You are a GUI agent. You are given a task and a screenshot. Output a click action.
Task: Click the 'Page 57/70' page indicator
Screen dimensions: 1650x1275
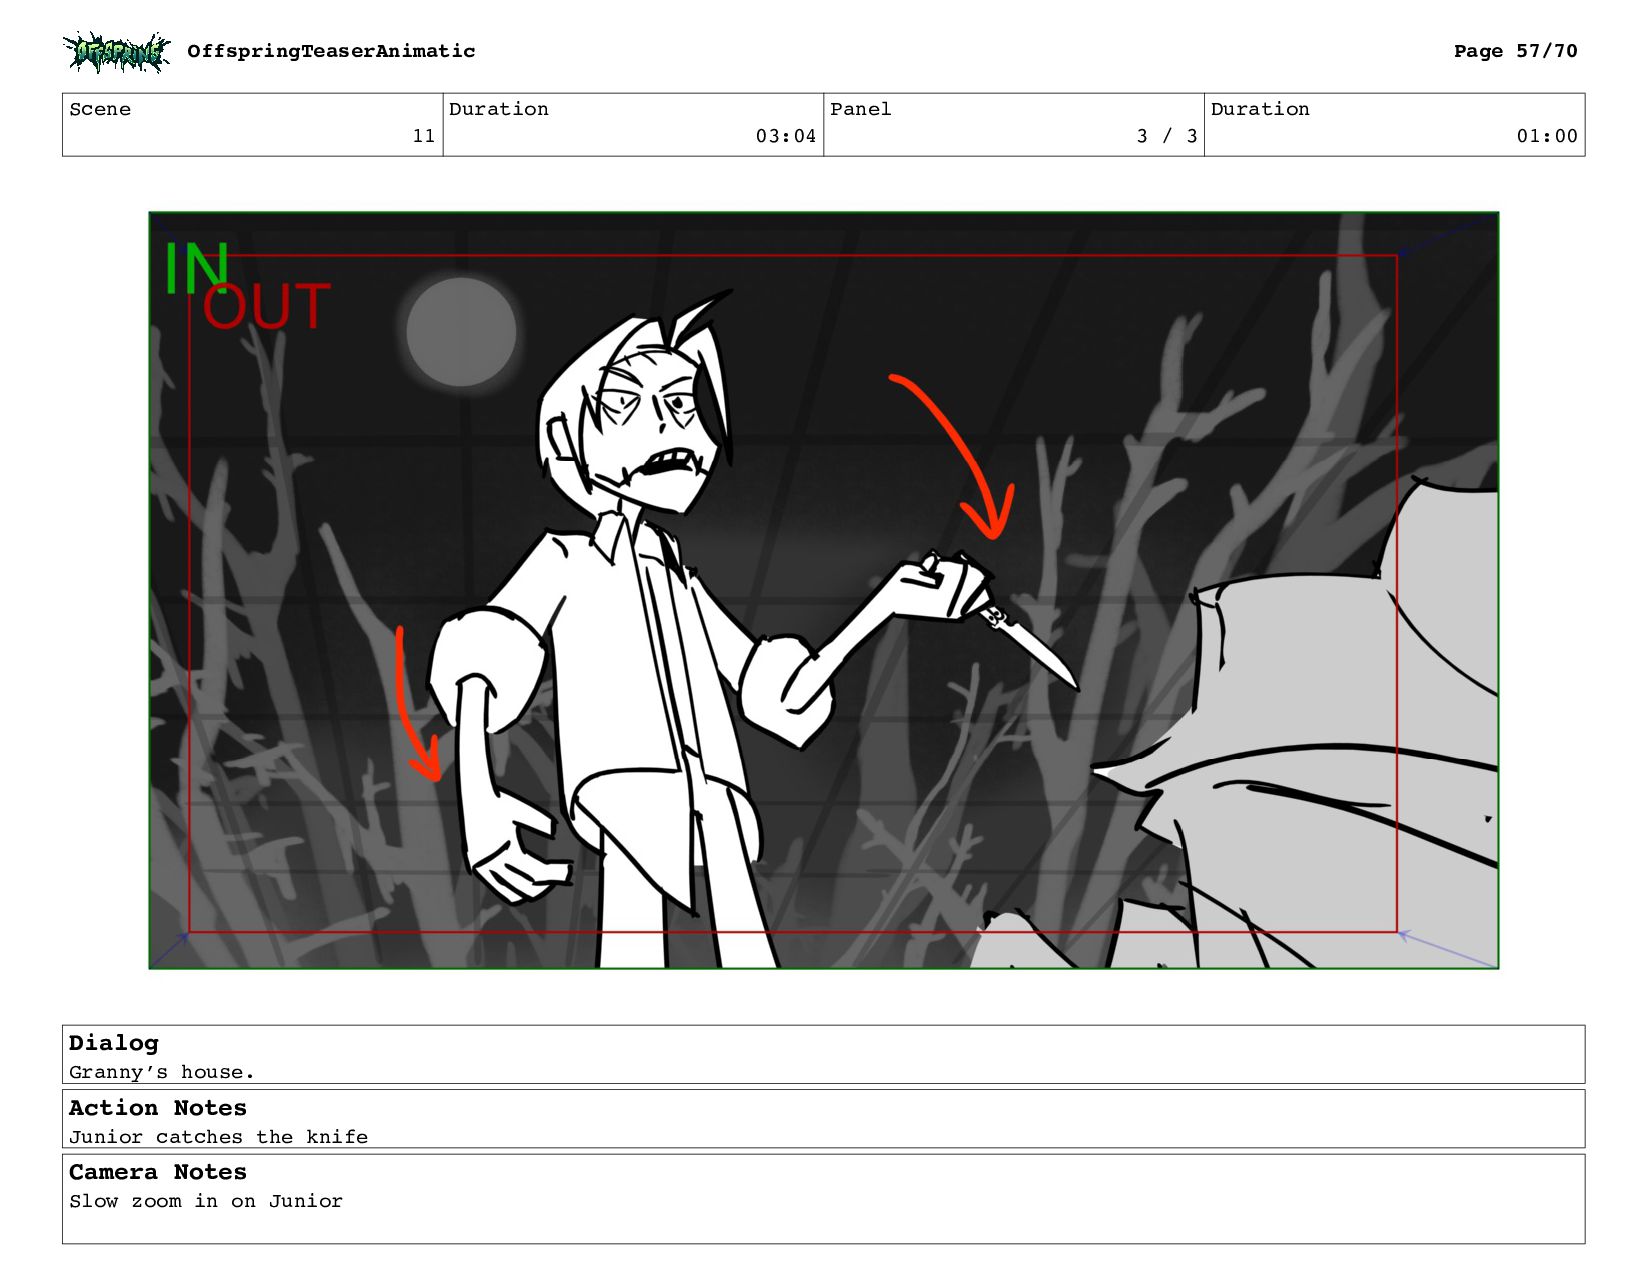(x=1515, y=51)
